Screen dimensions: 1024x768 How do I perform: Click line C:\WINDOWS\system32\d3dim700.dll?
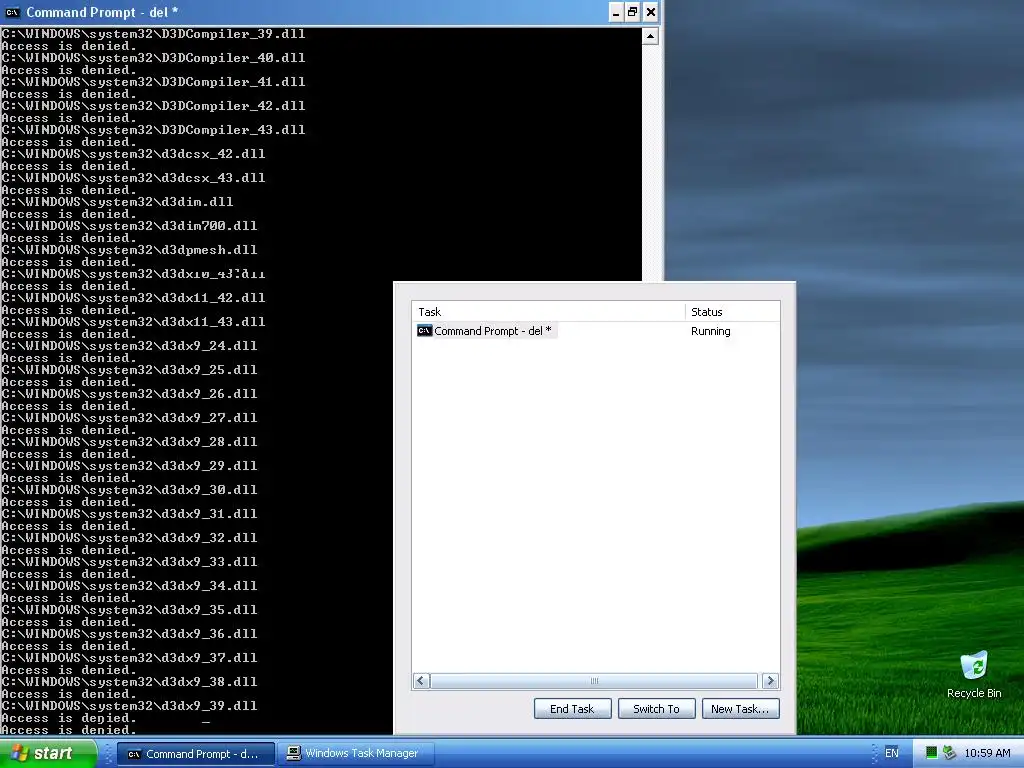pos(129,226)
